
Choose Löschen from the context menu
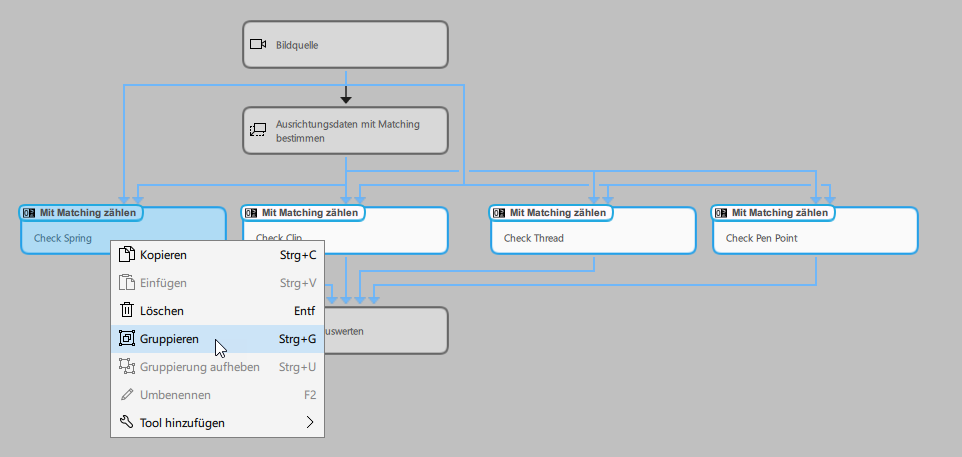click(162, 311)
